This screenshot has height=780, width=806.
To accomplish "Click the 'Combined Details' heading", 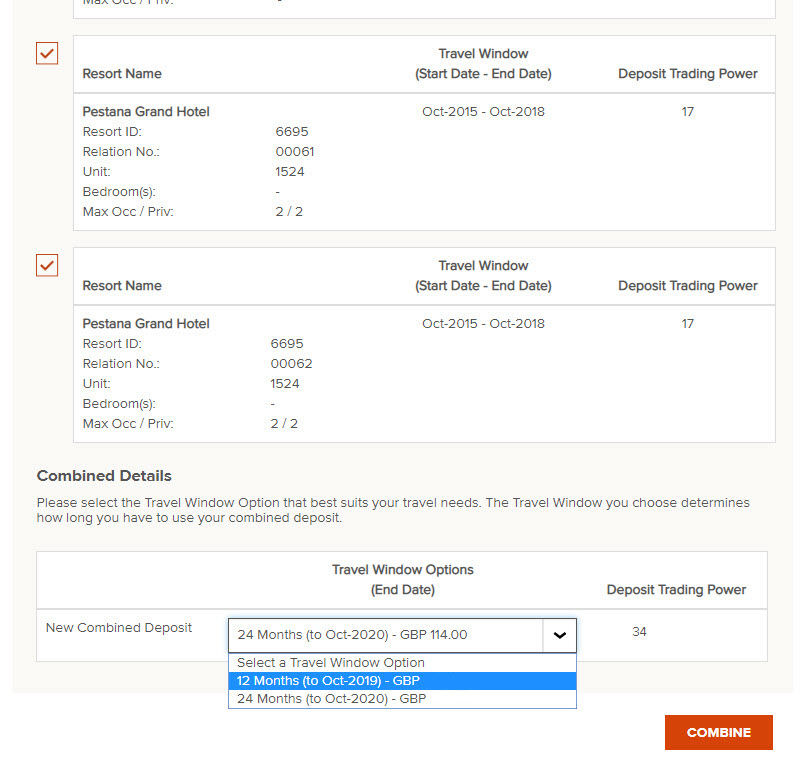I will 104,476.
